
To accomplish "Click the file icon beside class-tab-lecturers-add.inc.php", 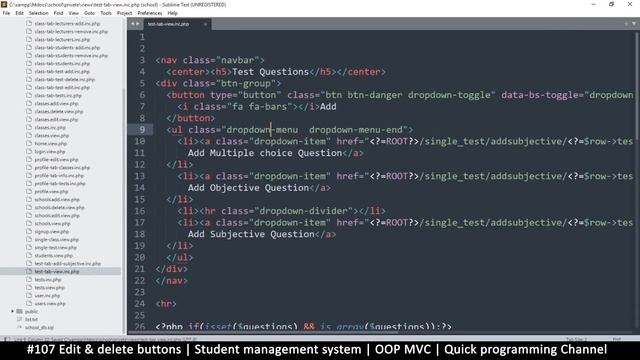I will pos(29,24).
